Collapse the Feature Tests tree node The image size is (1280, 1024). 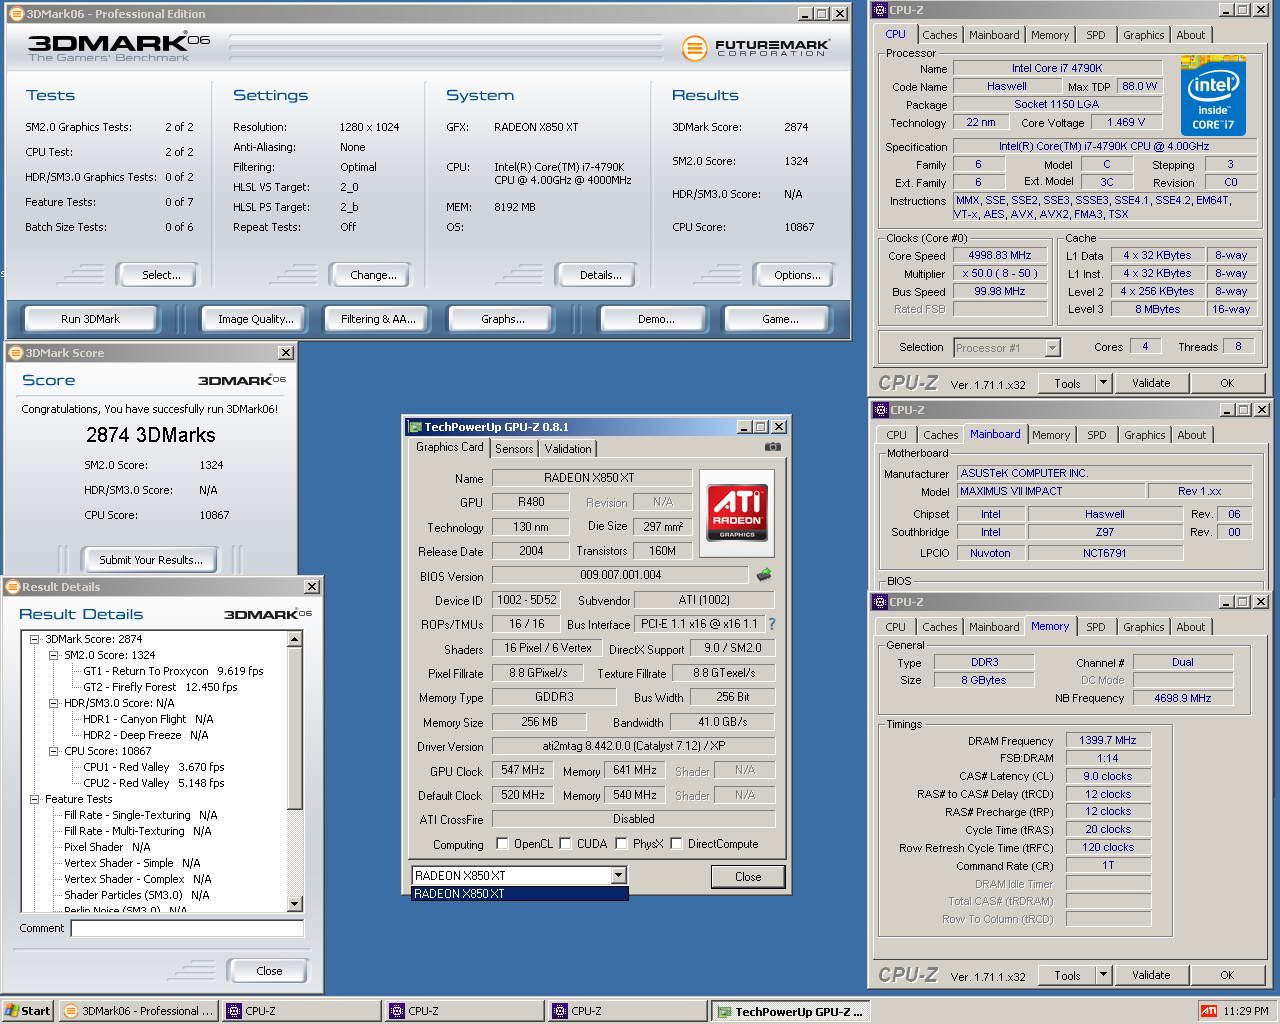(x=35, y=799)
